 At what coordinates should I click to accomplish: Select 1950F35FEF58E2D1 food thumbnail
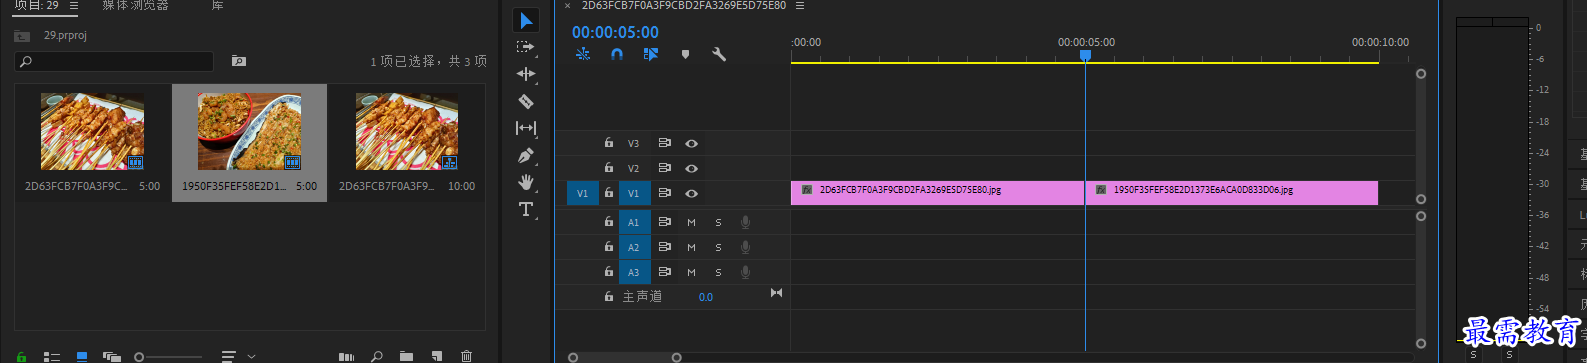click(249, 132)
